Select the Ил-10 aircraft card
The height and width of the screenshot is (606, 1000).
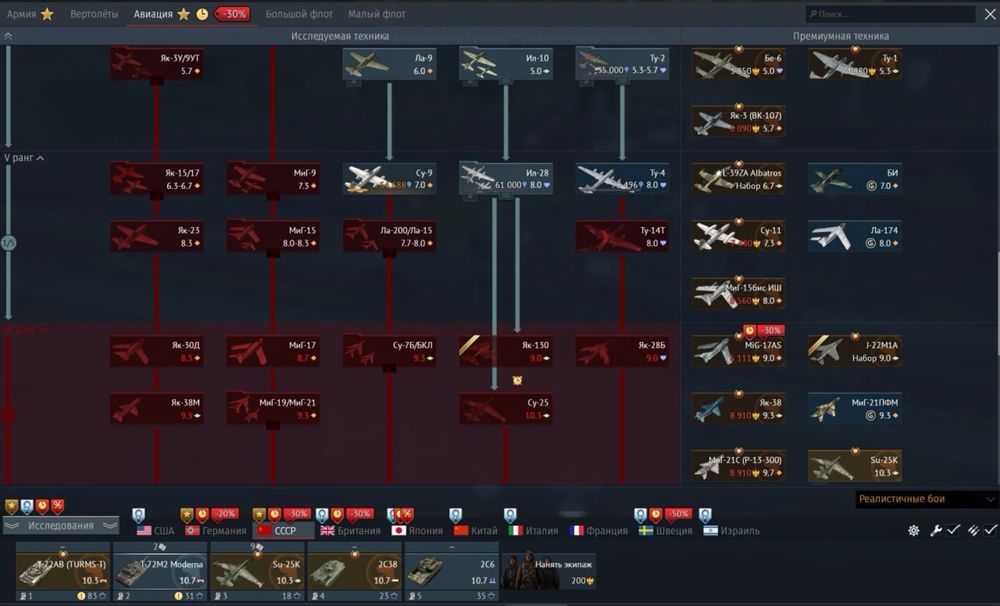click(506, 64)
